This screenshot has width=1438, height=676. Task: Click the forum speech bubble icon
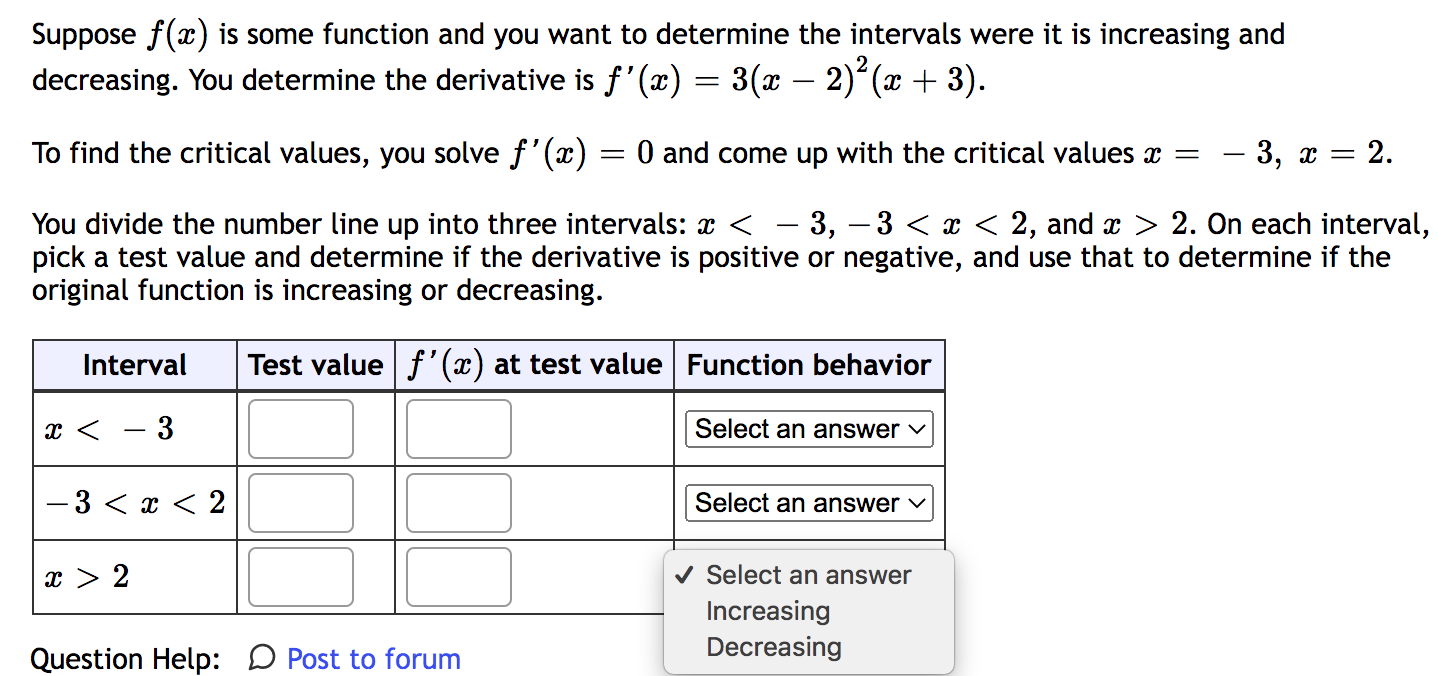pyautogui.click(x=260, y=658)
